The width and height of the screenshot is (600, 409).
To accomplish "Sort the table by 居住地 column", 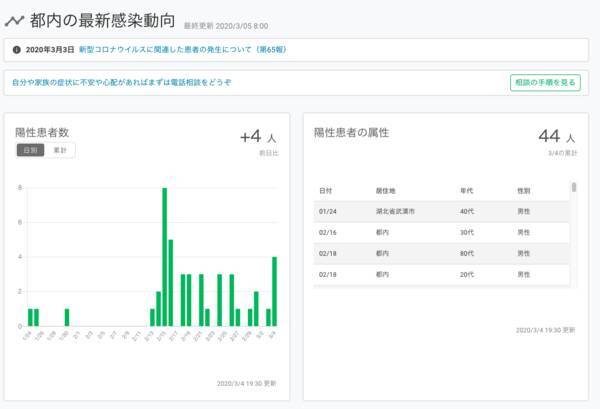I will [387, 189].
